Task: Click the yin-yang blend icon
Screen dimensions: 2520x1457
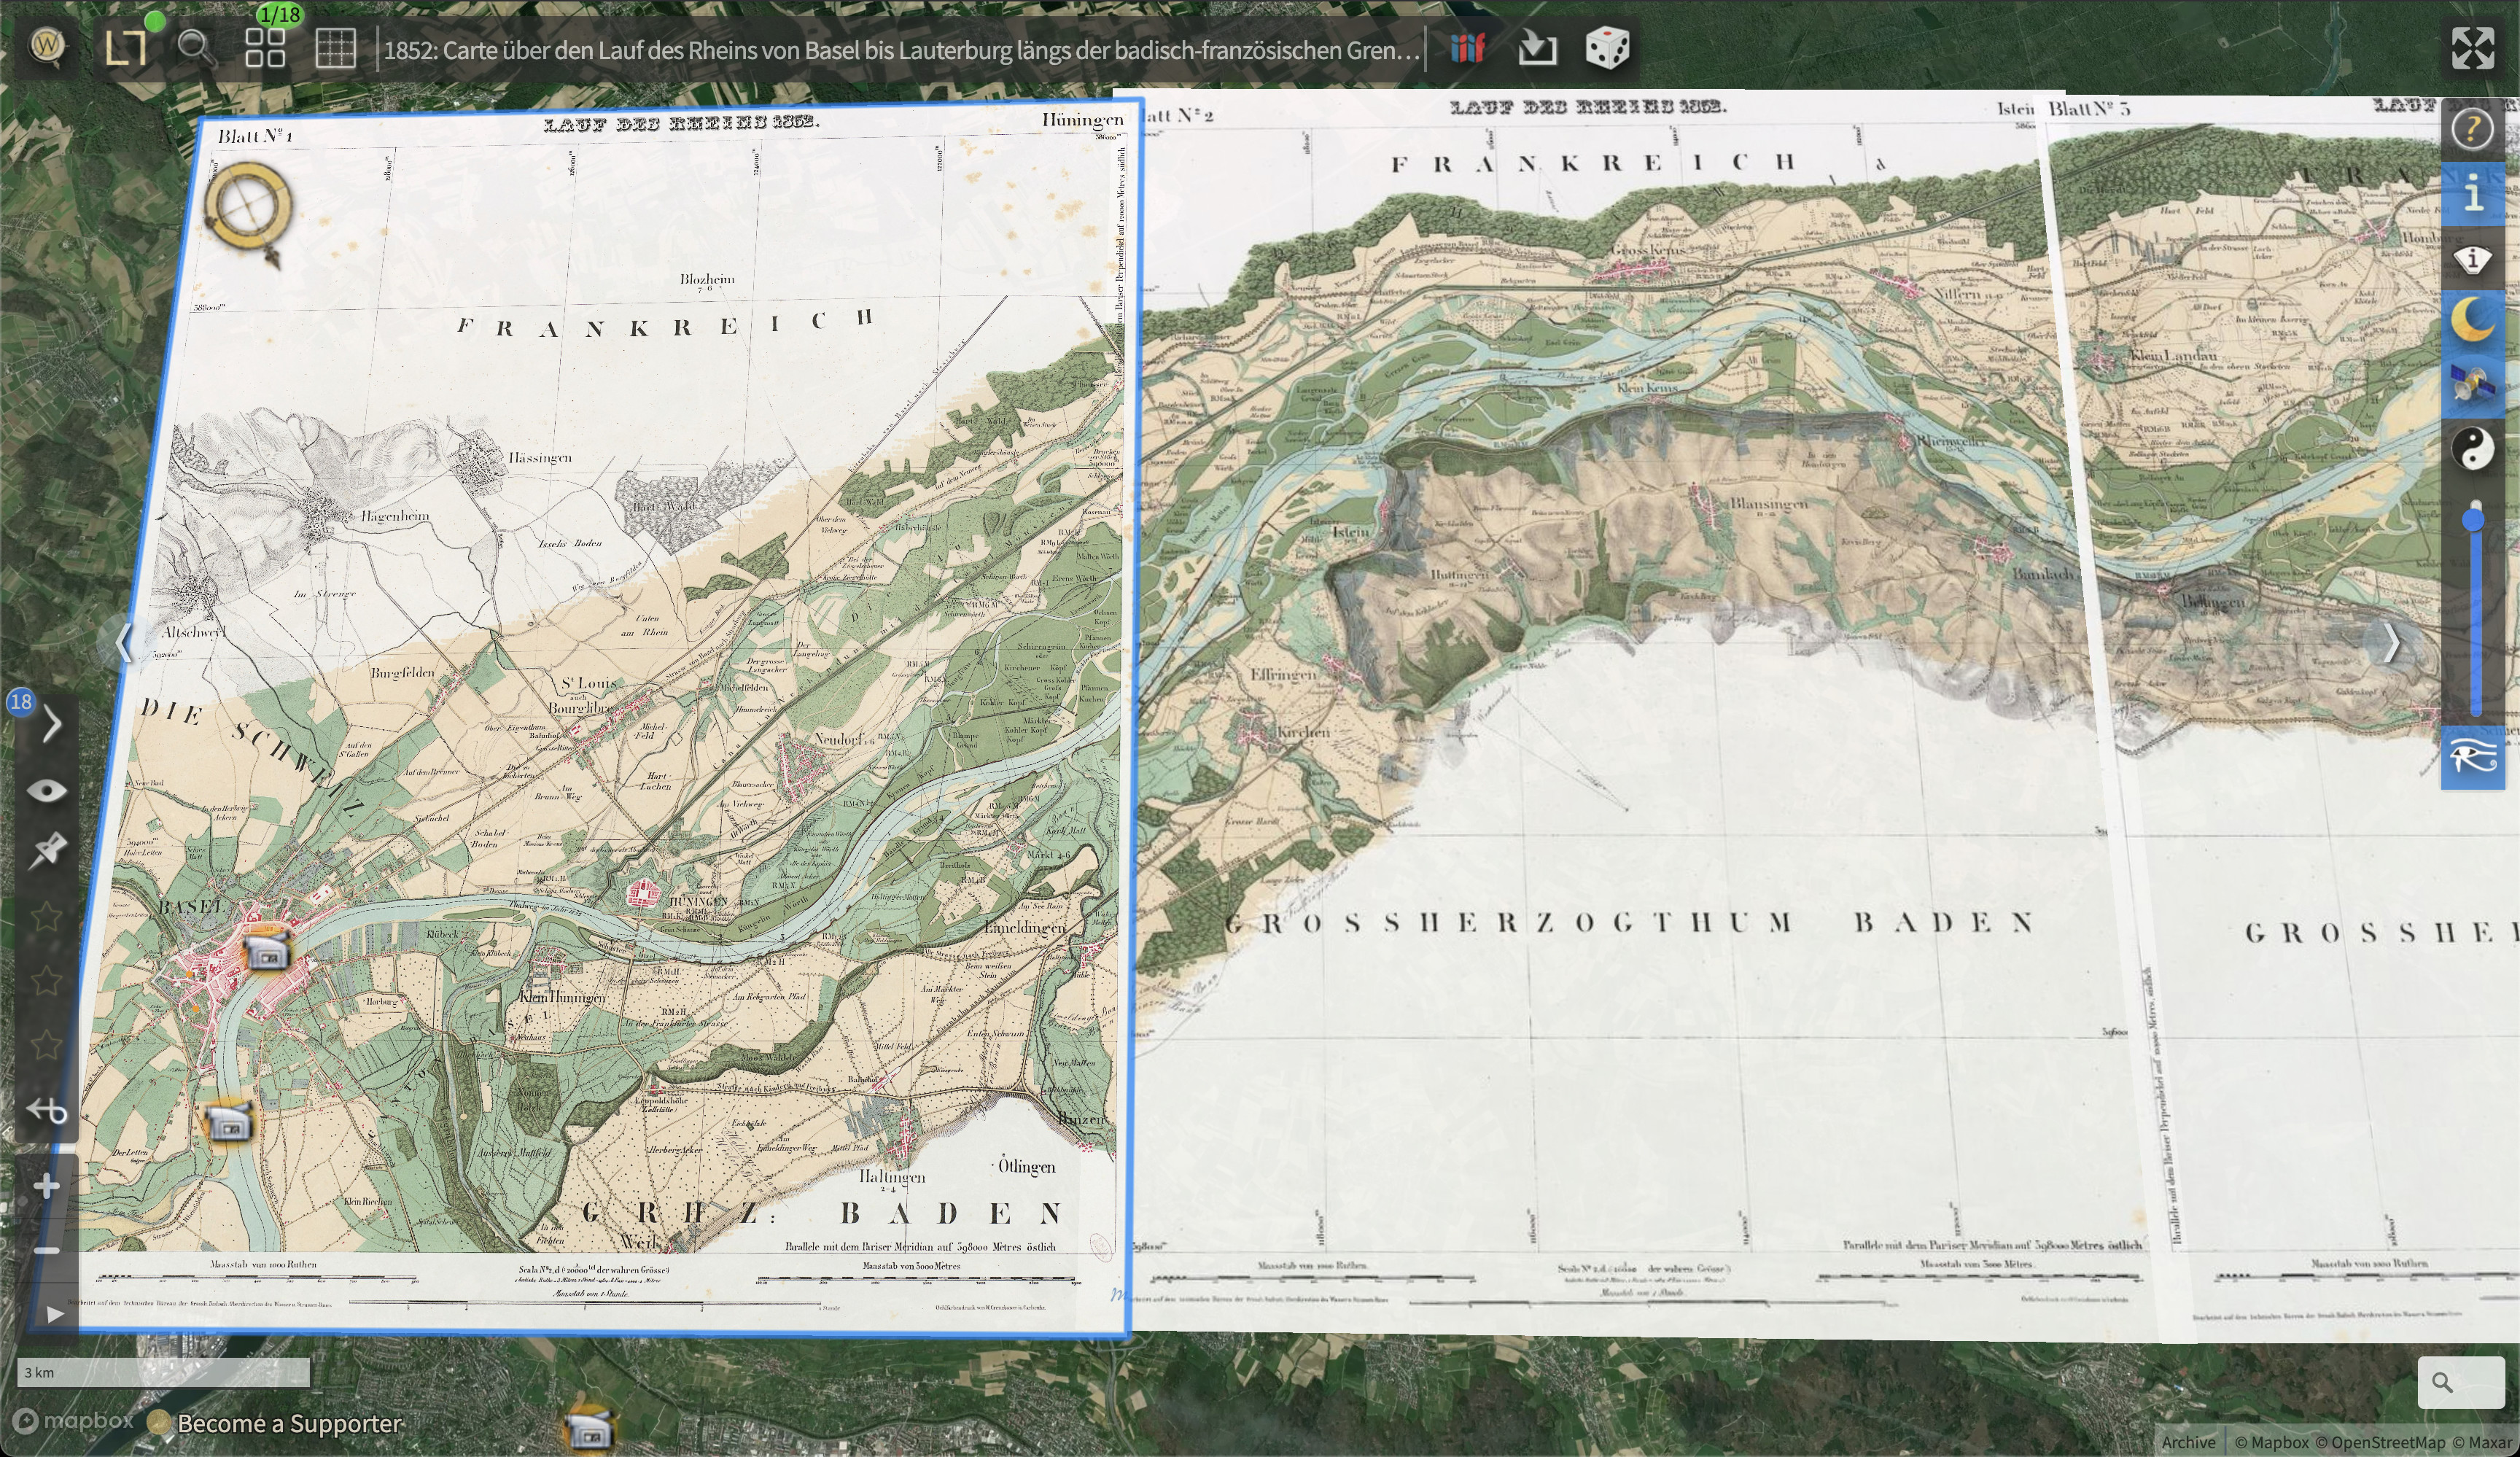Action: pyautogui.click(x=2473, y=448)
